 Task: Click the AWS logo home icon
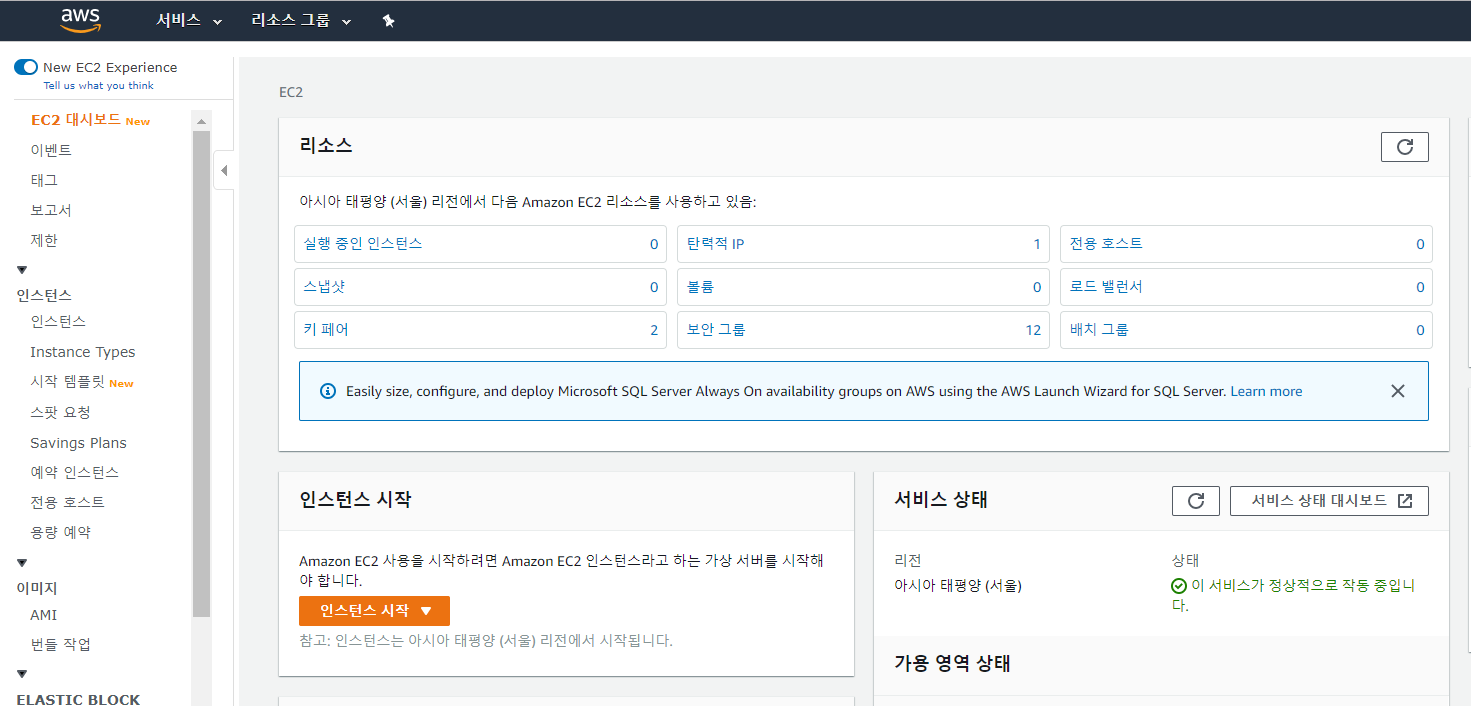tap(80, 19)
